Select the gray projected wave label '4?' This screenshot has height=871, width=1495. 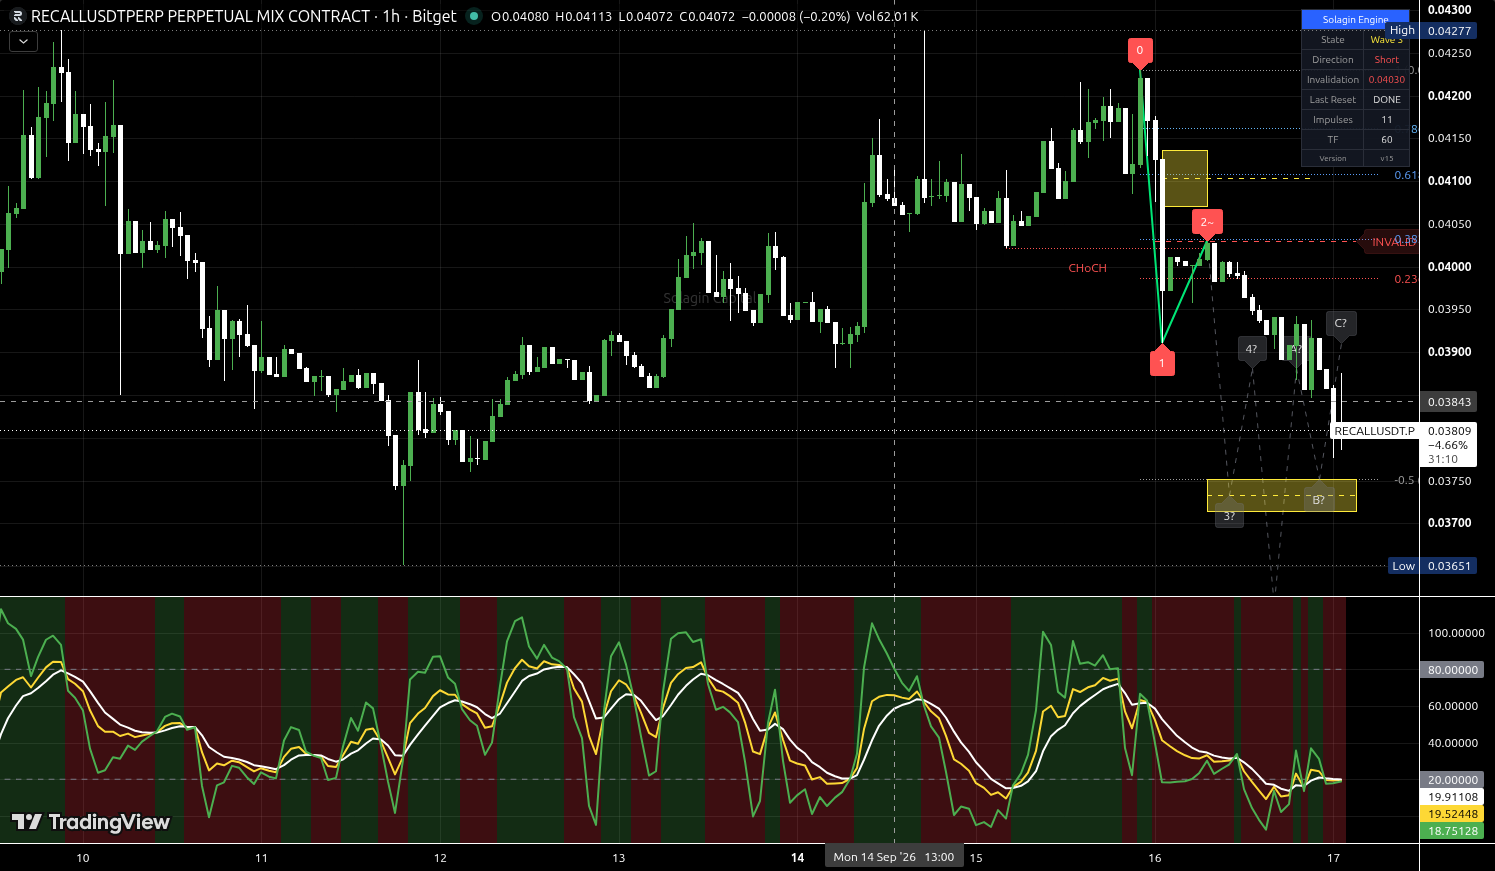(x=1251, y=349)
